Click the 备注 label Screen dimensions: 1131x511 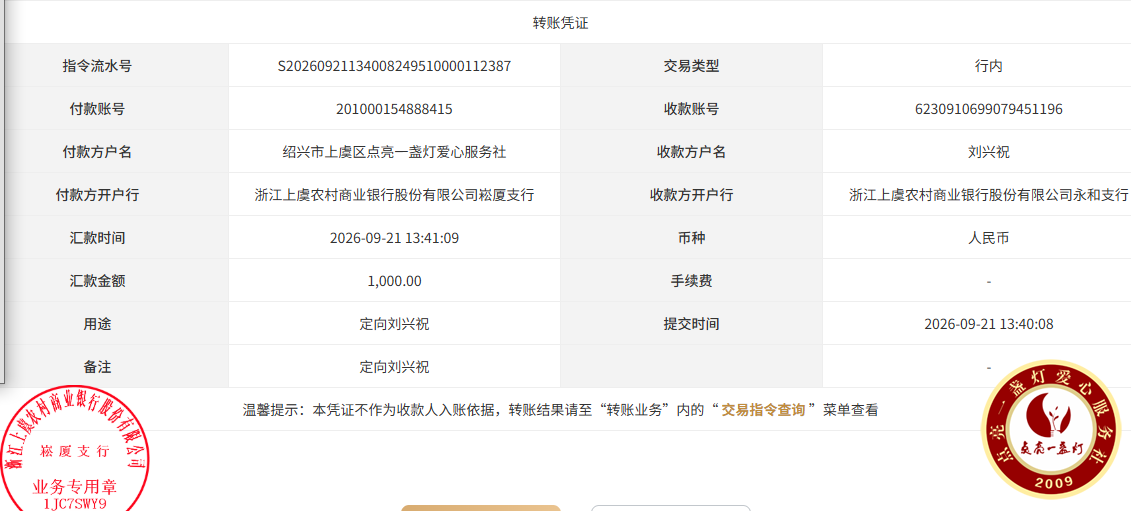coord(97,367)
